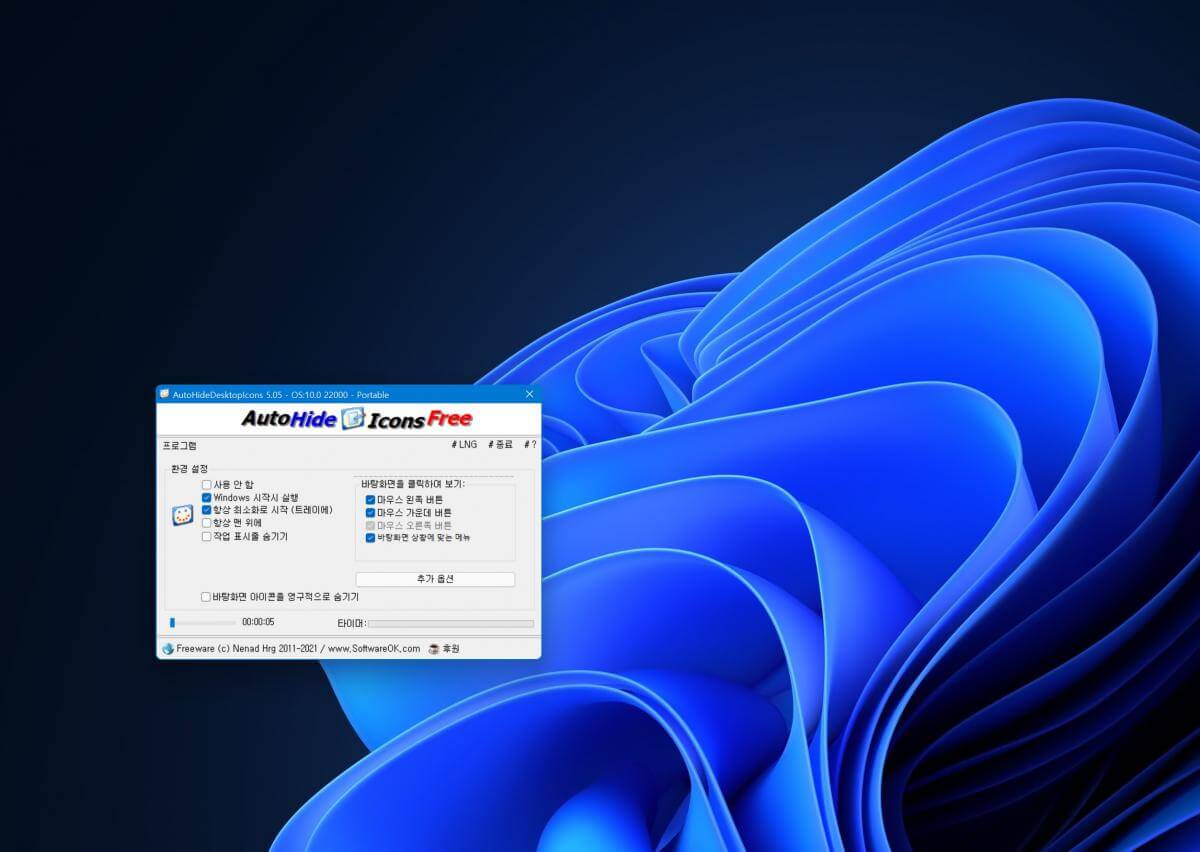
Task: Click the smiley face app icon
Action: click(182, 515)
